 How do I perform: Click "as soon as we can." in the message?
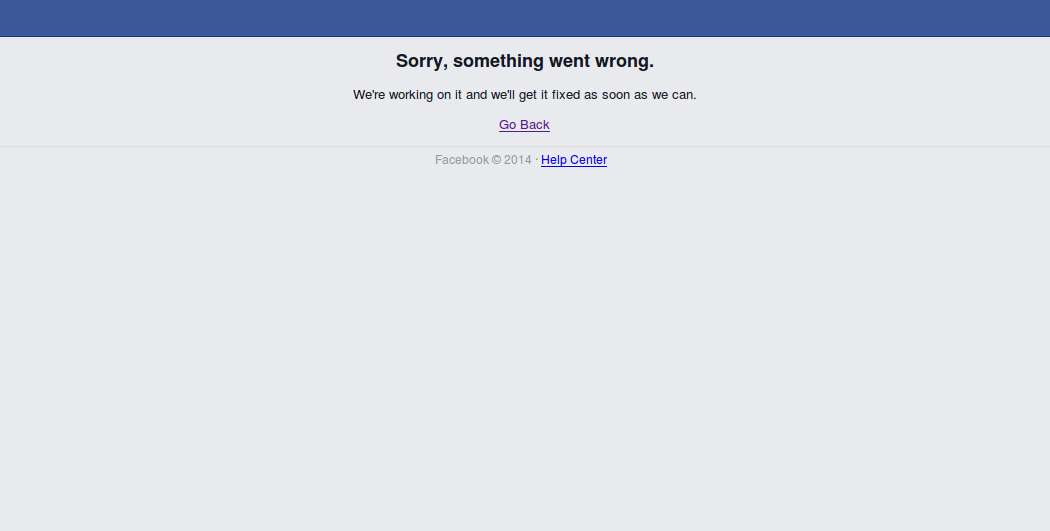(x=640, y=95)
